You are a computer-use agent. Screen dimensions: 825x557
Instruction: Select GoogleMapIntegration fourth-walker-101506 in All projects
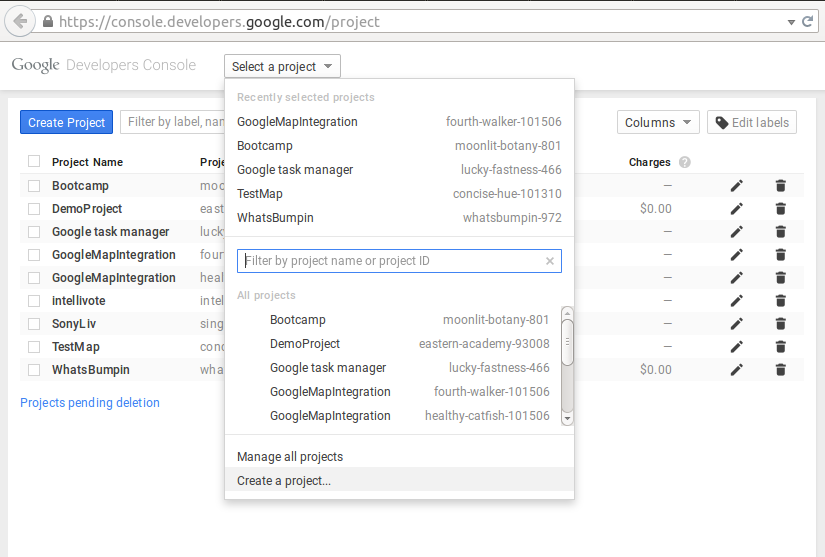coord(393,392)
